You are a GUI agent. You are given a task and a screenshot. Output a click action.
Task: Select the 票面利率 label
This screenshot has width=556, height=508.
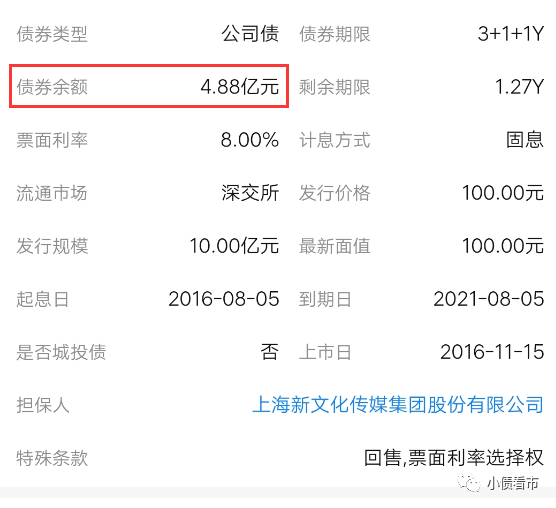click(52, 140)
